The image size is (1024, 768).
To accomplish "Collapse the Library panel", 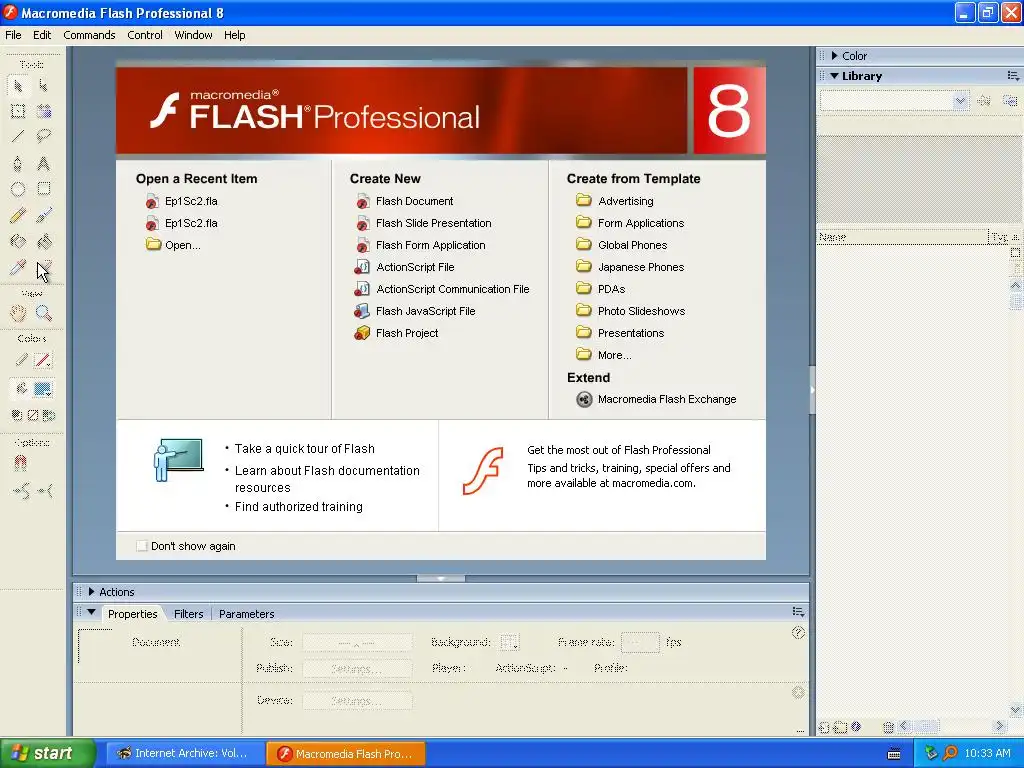I will pos(835,76).
